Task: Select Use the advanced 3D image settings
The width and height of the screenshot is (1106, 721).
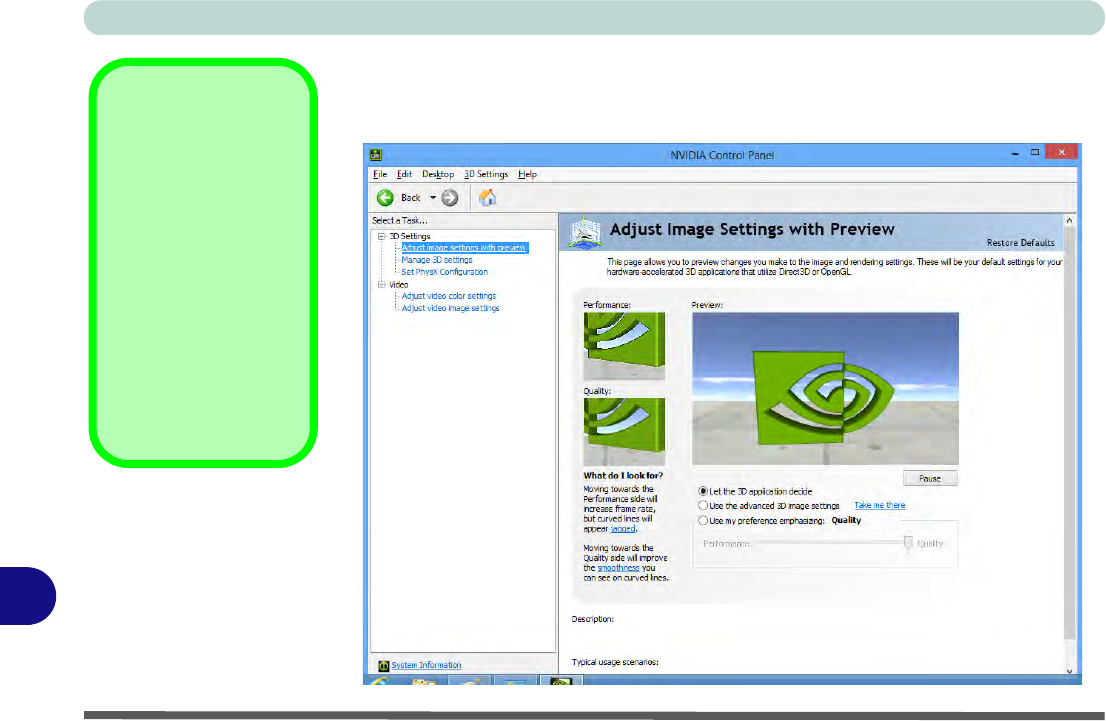Action: click(703, 506)
